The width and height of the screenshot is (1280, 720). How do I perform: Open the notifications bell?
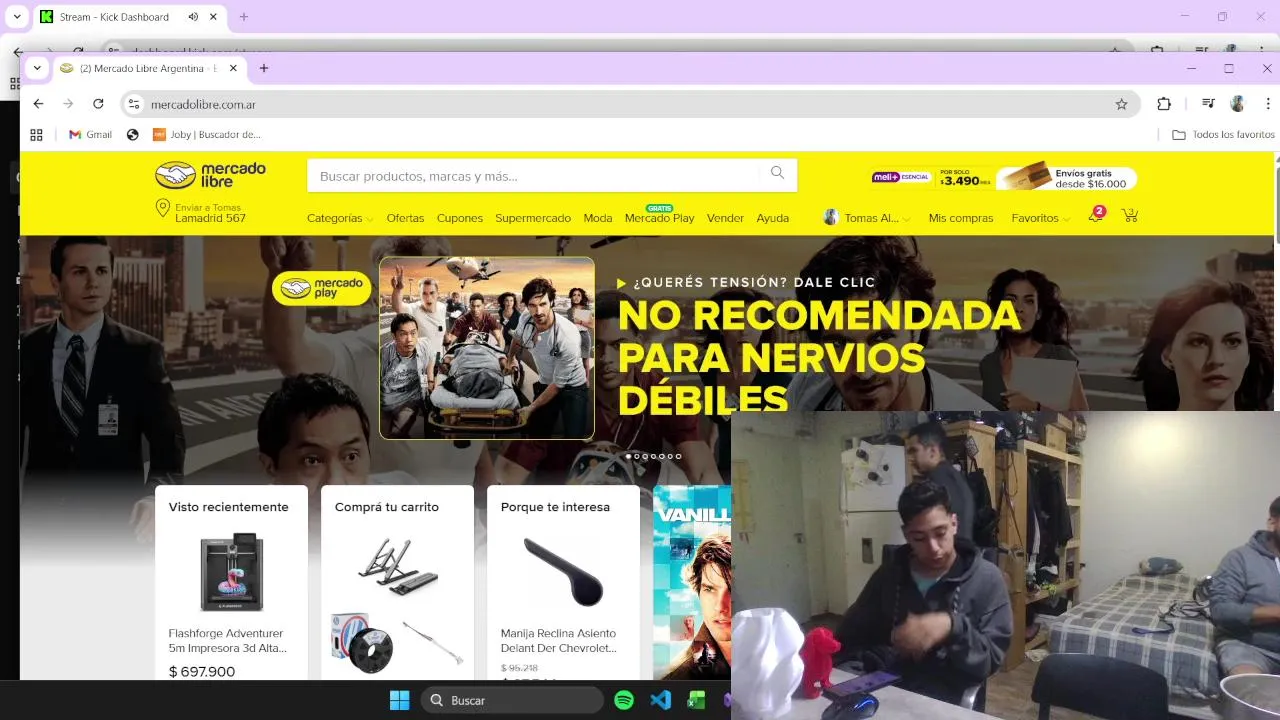tap(1095, 216)
